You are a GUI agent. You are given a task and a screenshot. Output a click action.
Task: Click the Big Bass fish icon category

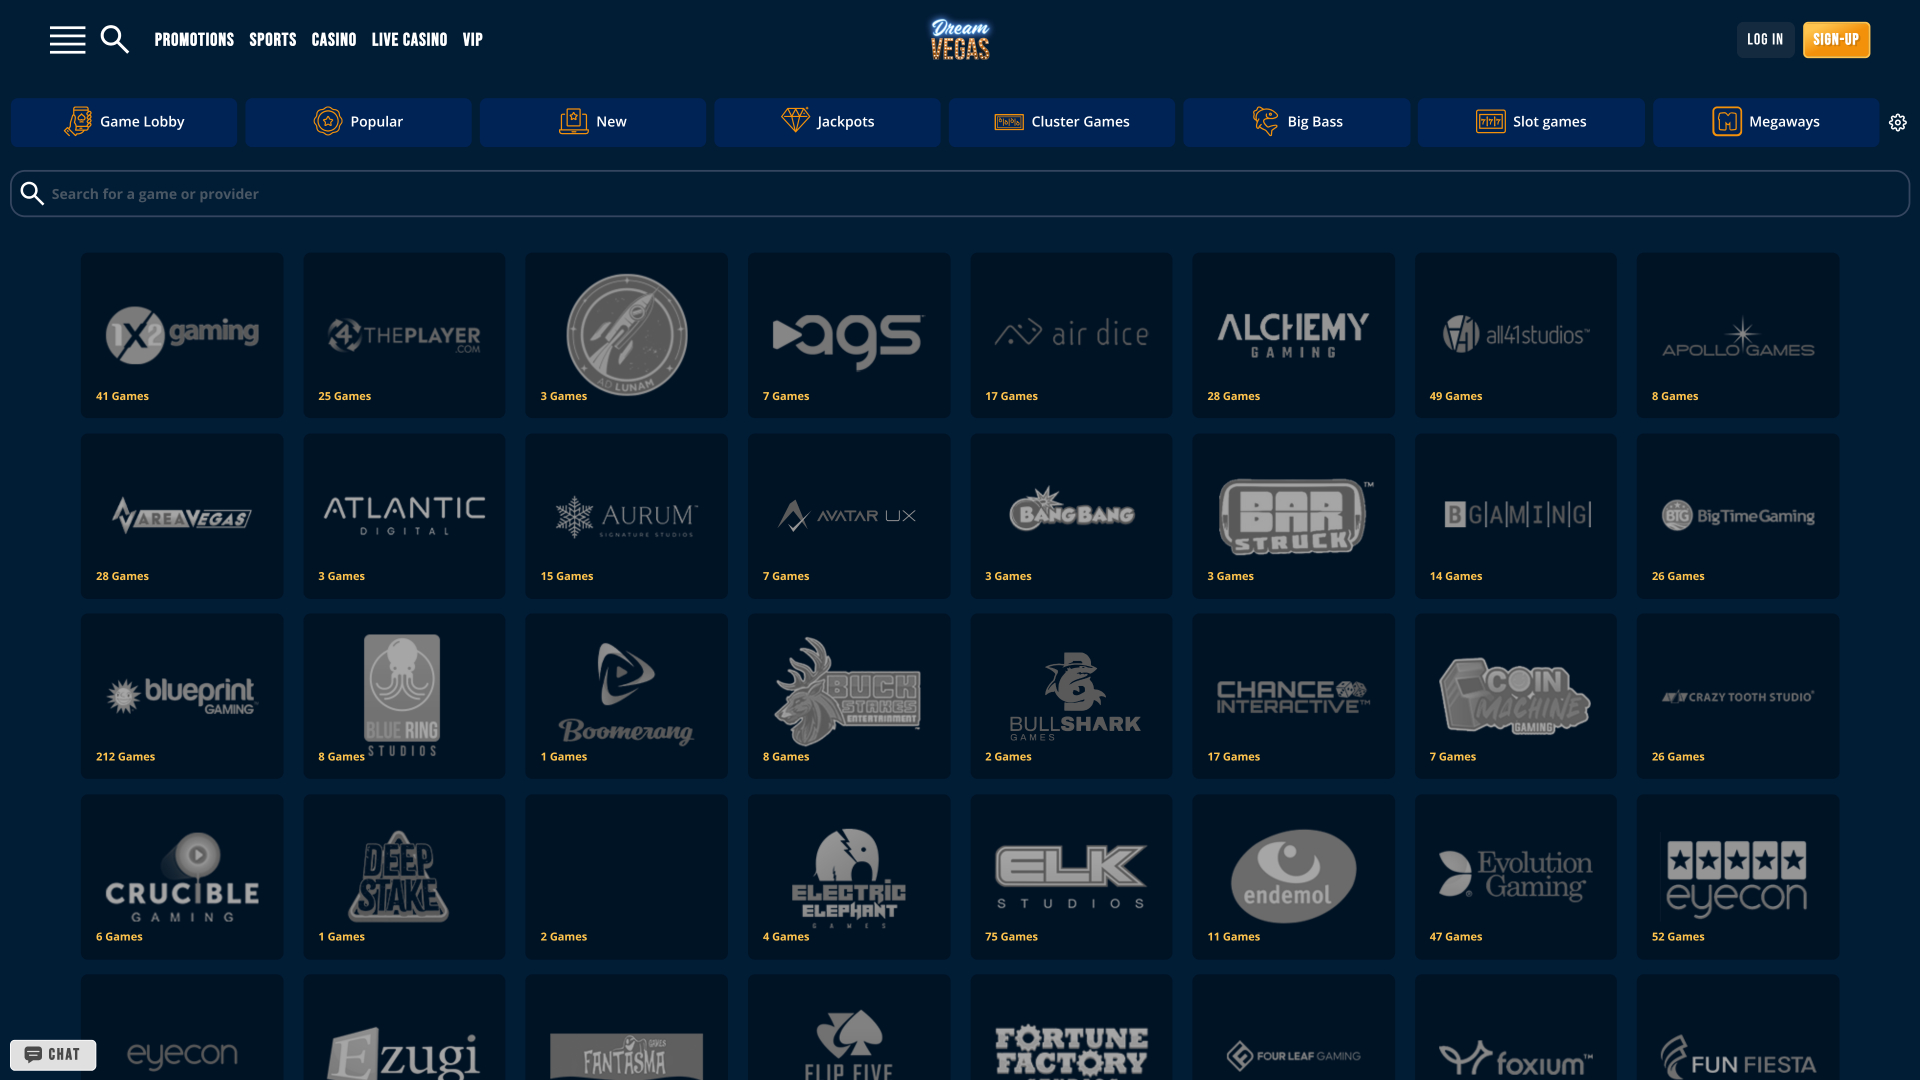pyautogui.click(x=1263, y=121)
